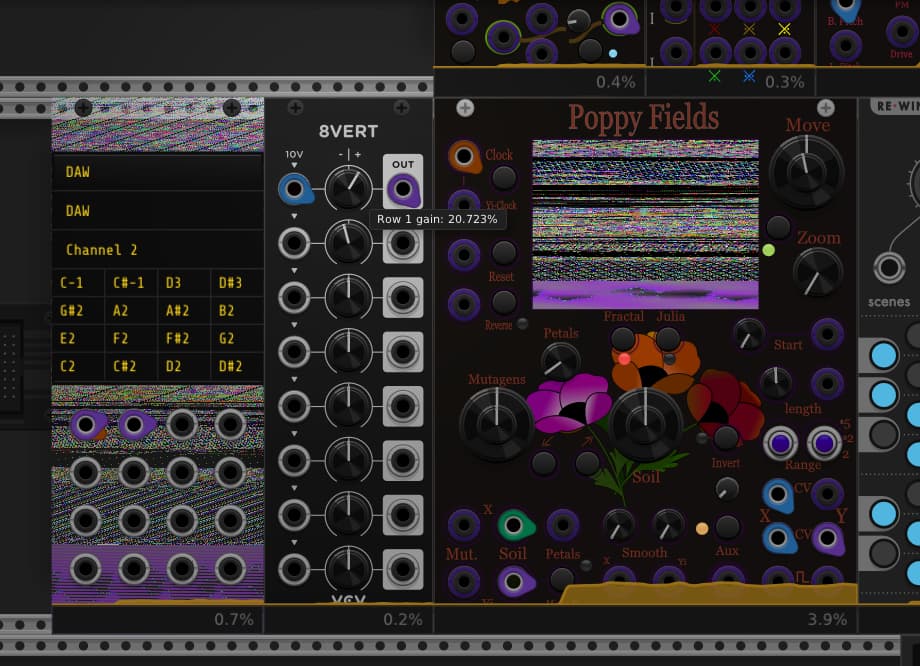Click the 8VERT row 2 gain knob
The height and width of the screenshot is (666, 920).
348,242
